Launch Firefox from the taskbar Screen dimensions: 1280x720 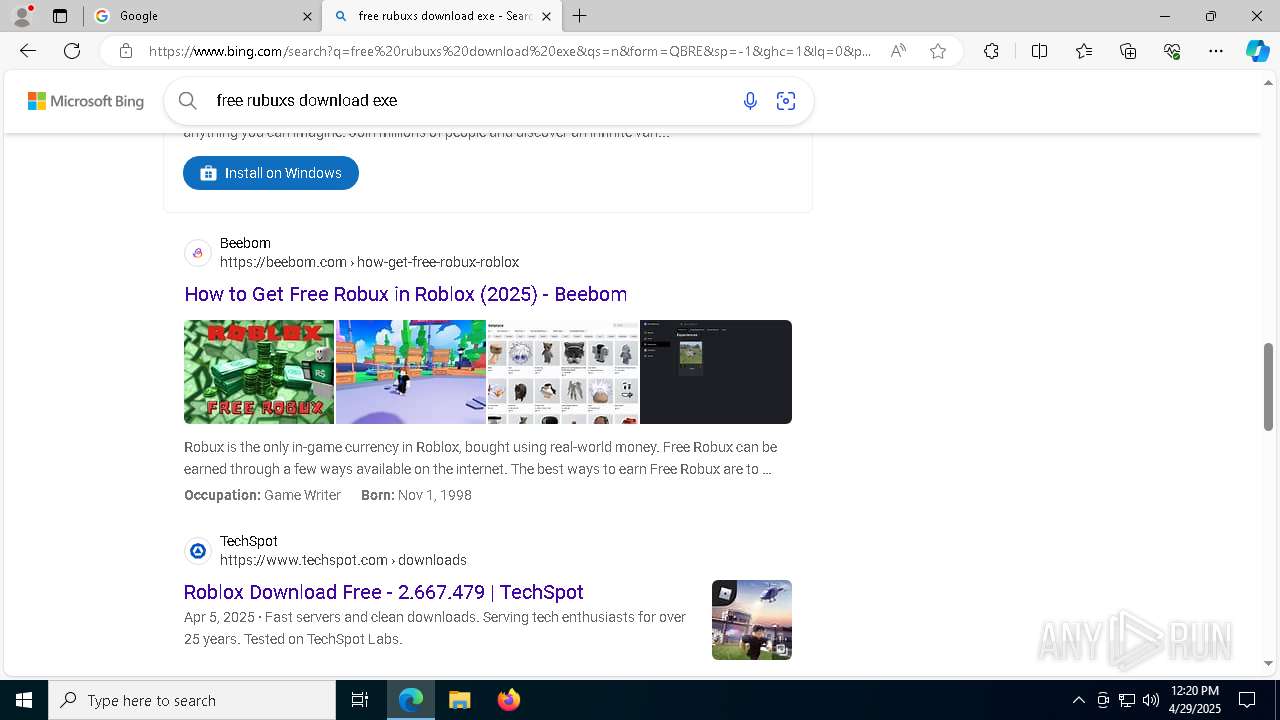pyautogui.click(x=509, y=700)
